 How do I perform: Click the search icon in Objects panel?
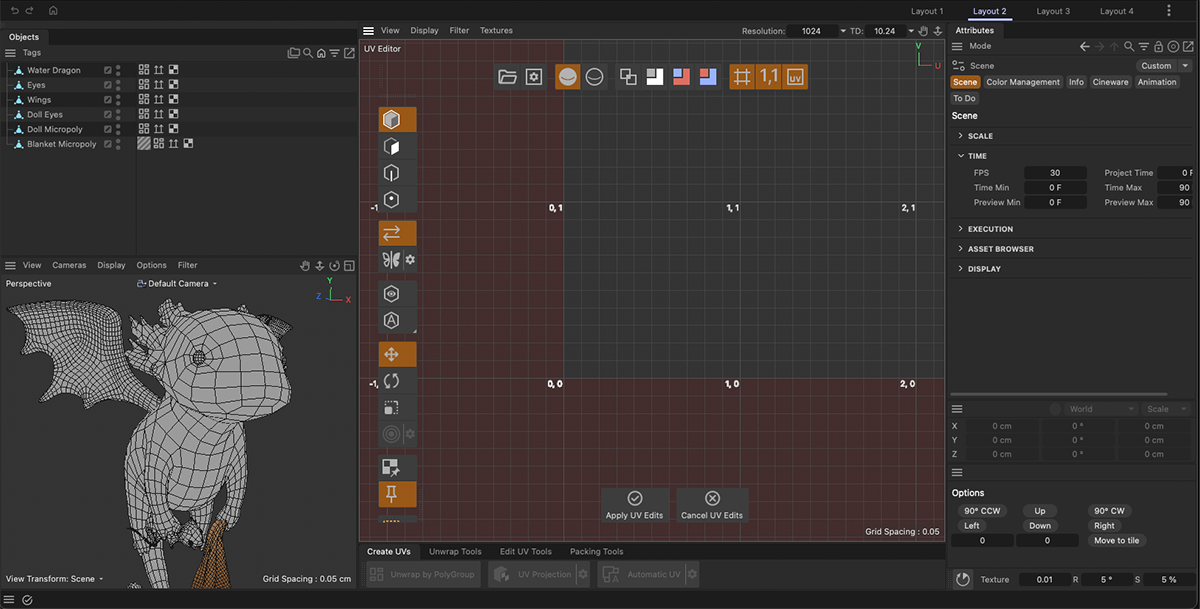point(308,53)
